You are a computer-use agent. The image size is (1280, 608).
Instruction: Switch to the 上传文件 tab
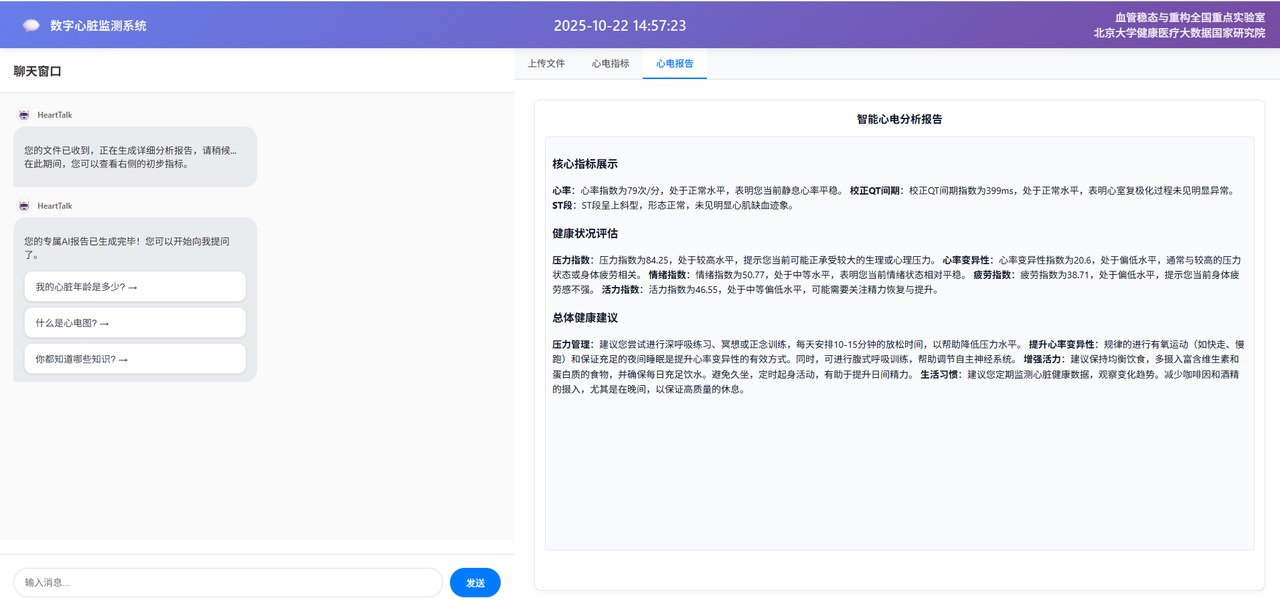tap(546, 63)
